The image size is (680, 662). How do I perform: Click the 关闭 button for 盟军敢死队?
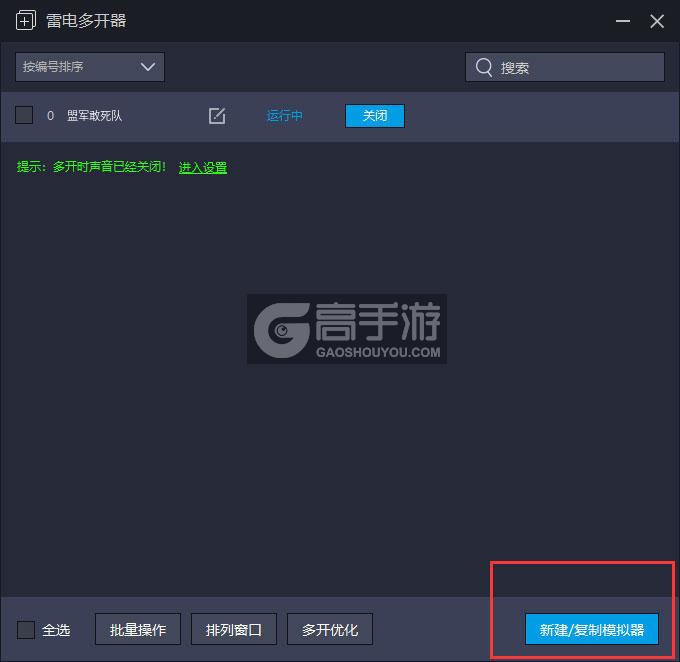[375, 116]
